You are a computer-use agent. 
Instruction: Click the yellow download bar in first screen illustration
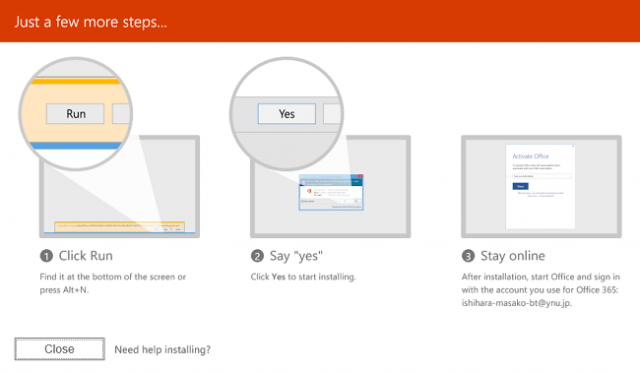click(x=120, y=227)
